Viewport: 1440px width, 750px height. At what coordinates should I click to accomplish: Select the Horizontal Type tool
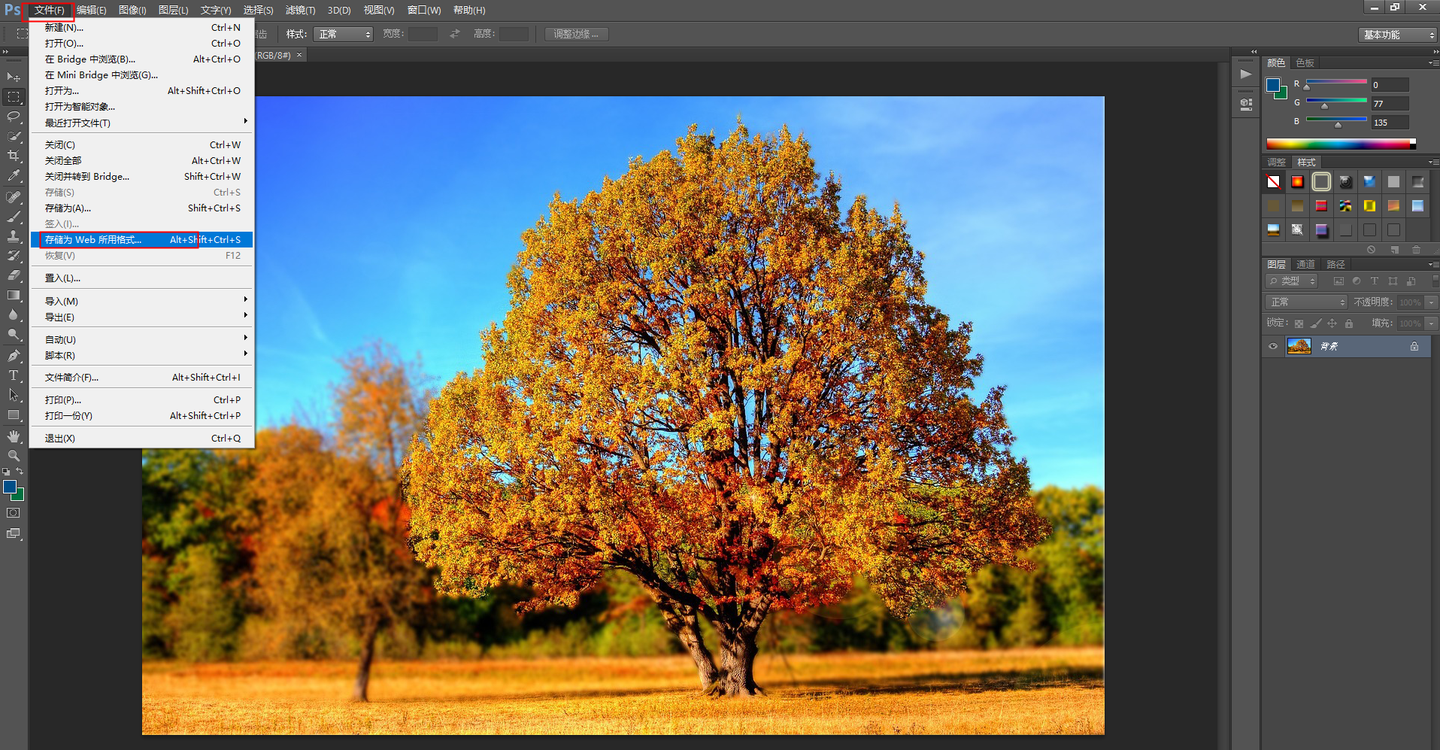14,376
